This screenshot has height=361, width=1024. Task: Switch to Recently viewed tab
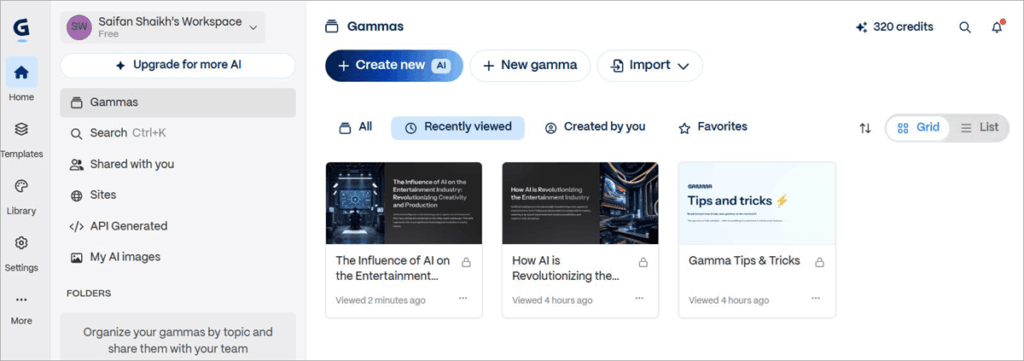(458, 127)
